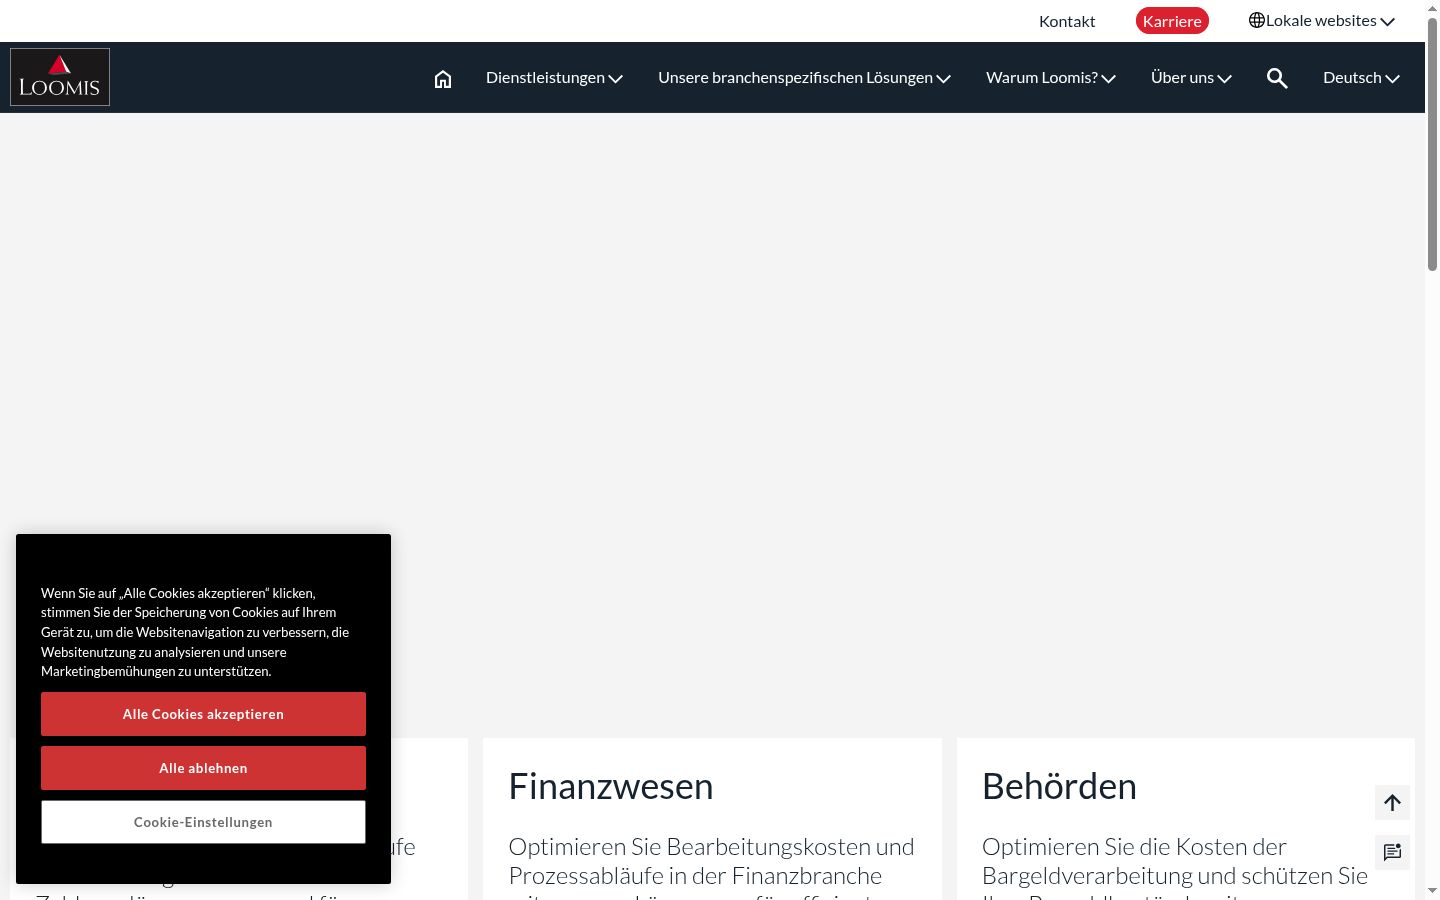The image size is (1440, 900).
Task: Open the search magnifier icon
Action: click(1277, 78)
